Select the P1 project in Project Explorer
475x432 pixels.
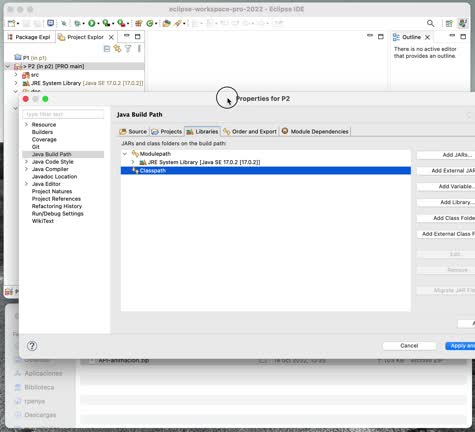point(31,58)
